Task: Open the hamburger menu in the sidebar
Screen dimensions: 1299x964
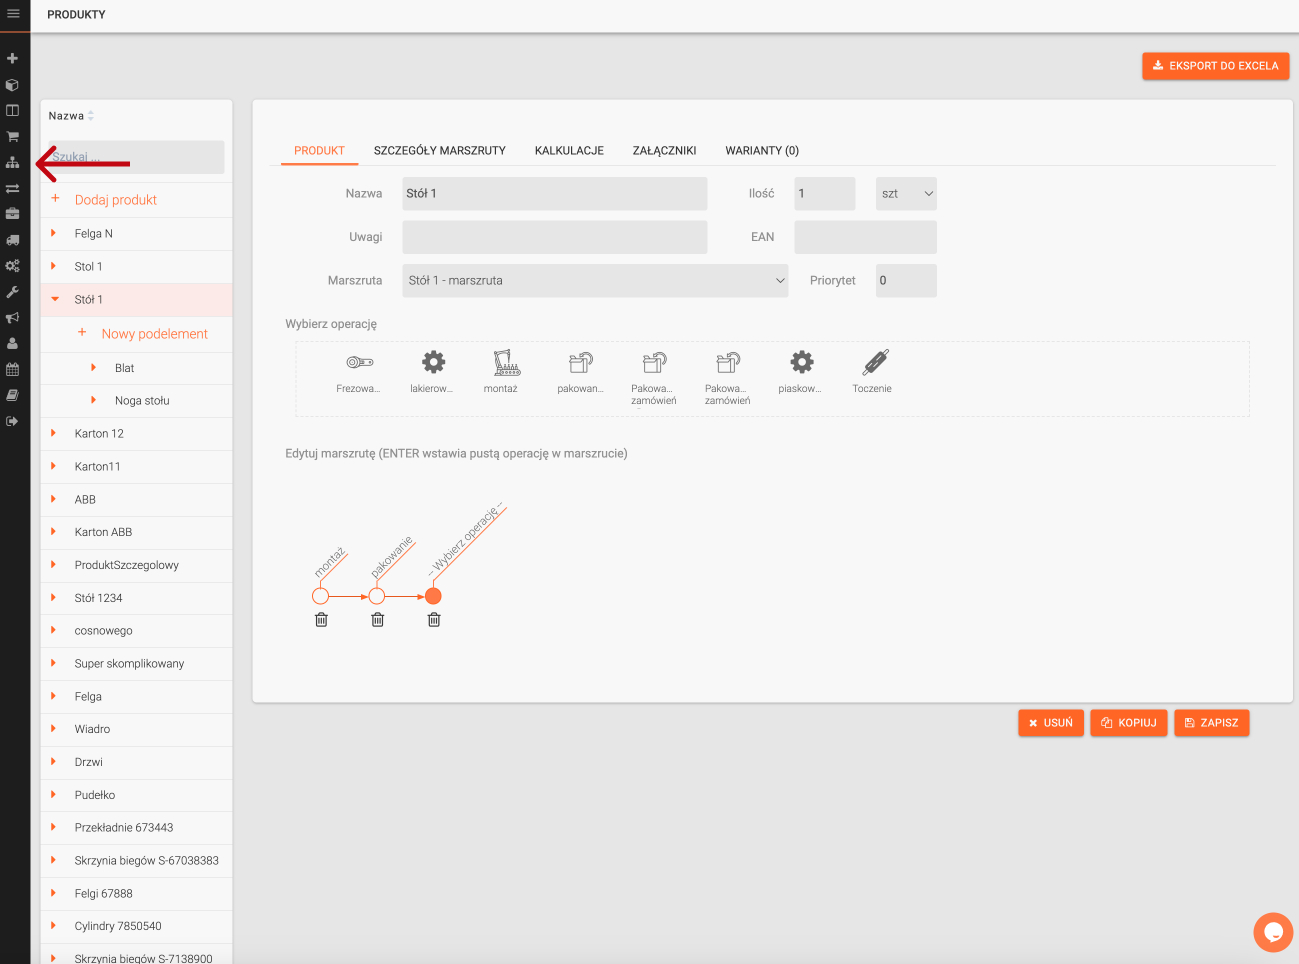Action: click(x=13, y=14)
